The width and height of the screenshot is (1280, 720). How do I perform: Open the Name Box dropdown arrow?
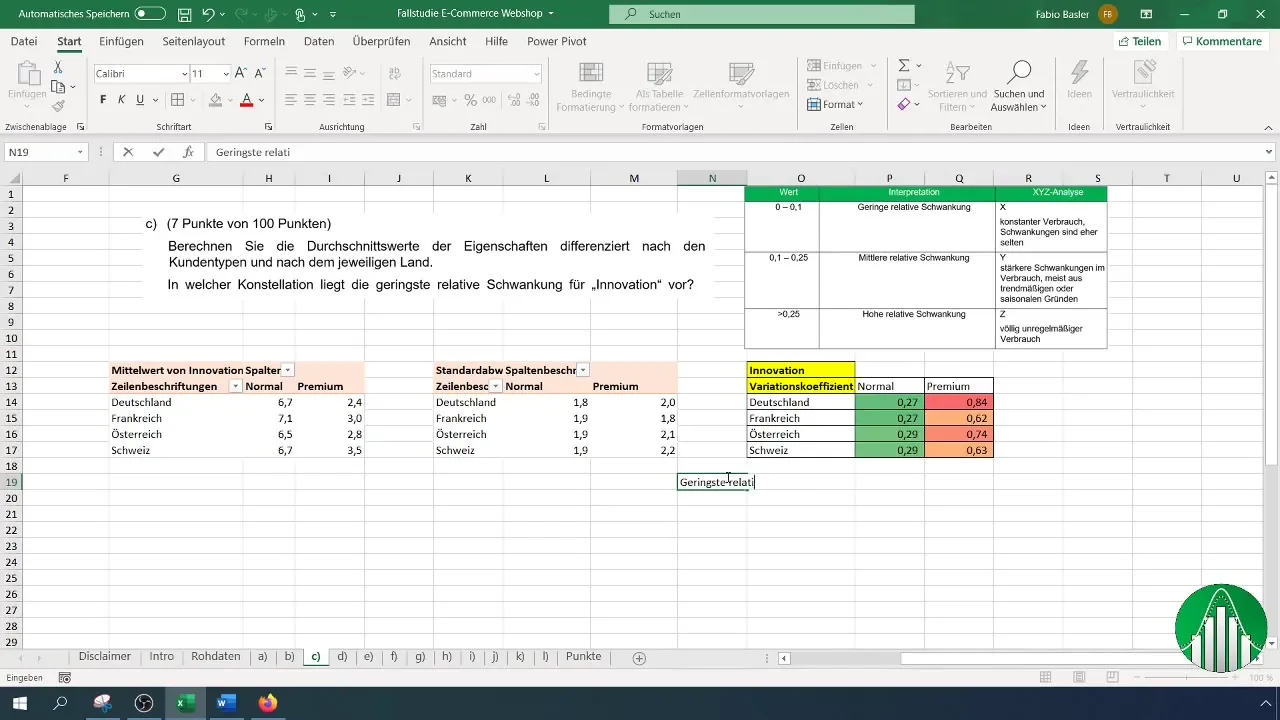point(81,152)
